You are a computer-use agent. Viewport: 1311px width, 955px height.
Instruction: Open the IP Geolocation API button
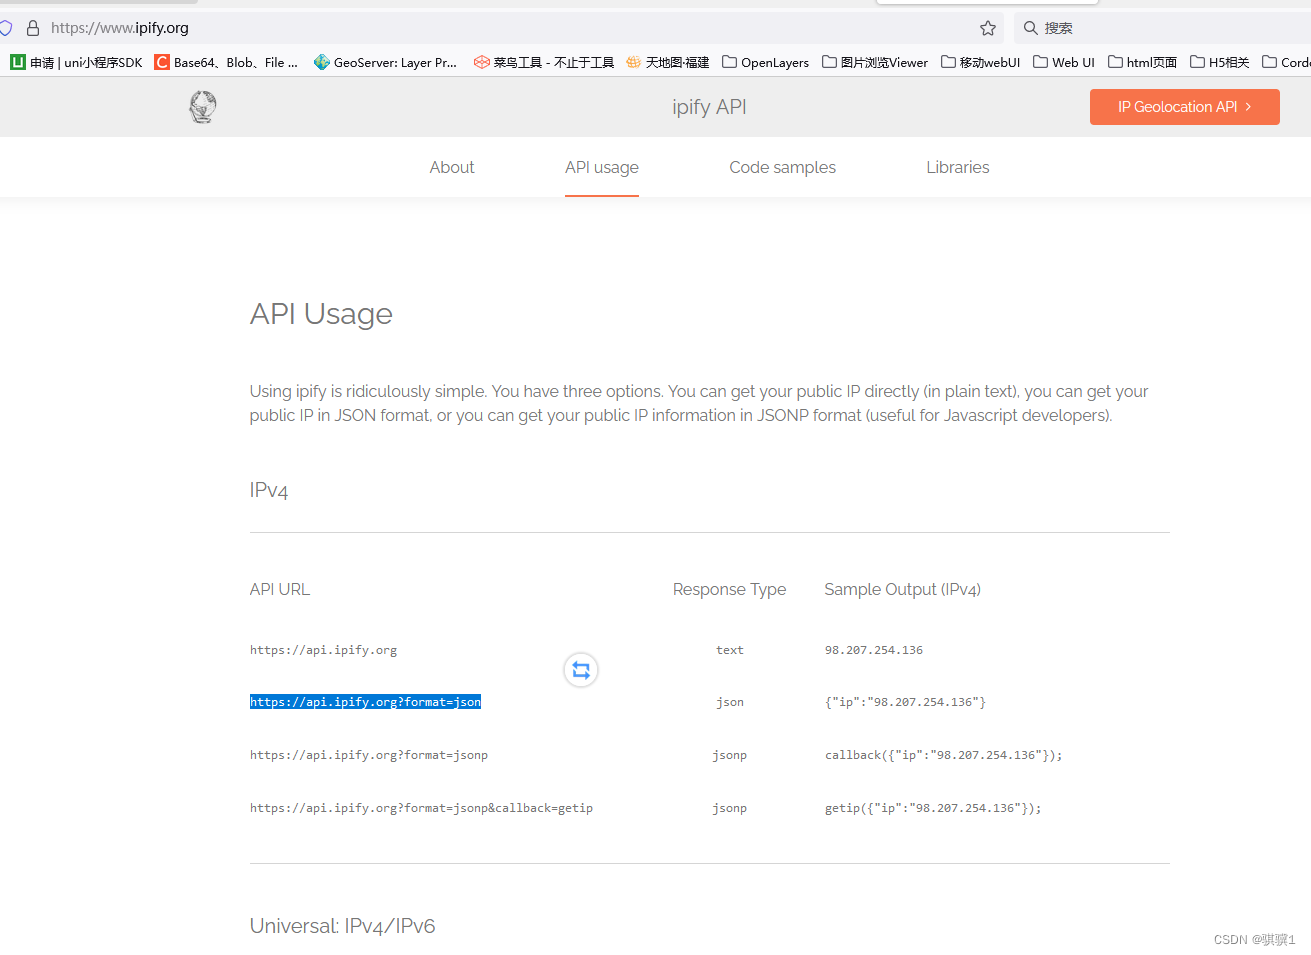click(1185, 107)
